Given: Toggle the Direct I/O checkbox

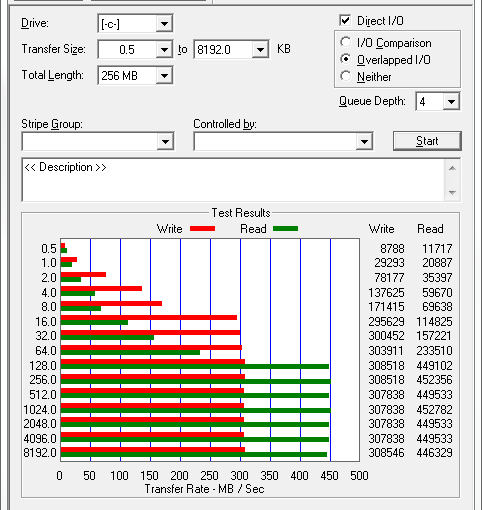Looking at the screenshot, I should [x=345, y=20].
